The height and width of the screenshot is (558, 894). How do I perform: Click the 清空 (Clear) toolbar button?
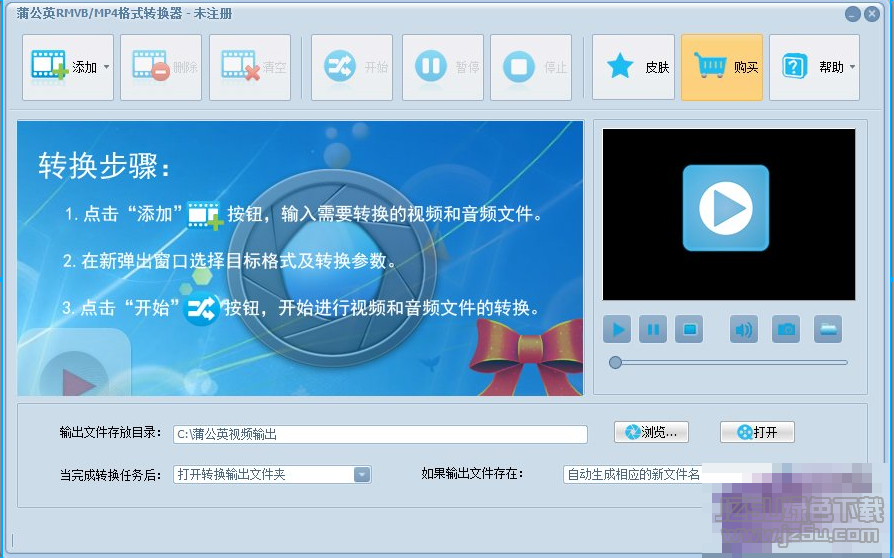pyautogui.click(x=250, y=67)
